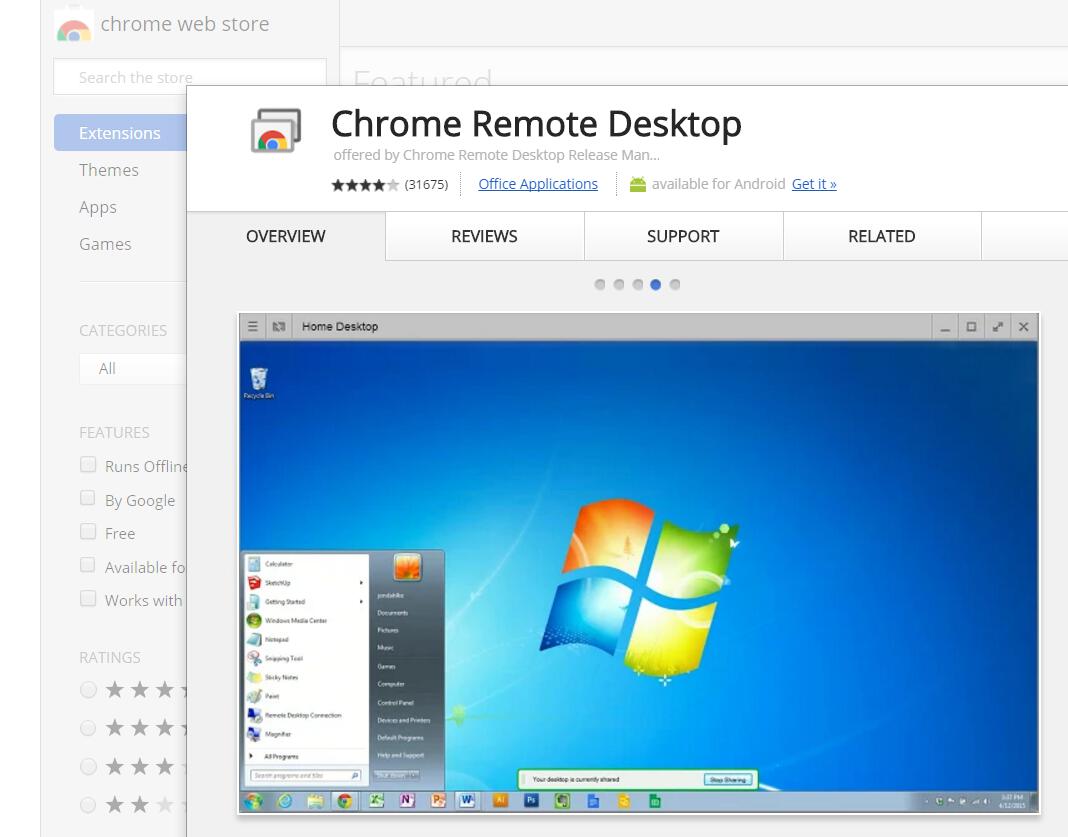Click the Chrome icon on the taskbar
Viewport: 1068px width, 837px height.
[345, 802]
